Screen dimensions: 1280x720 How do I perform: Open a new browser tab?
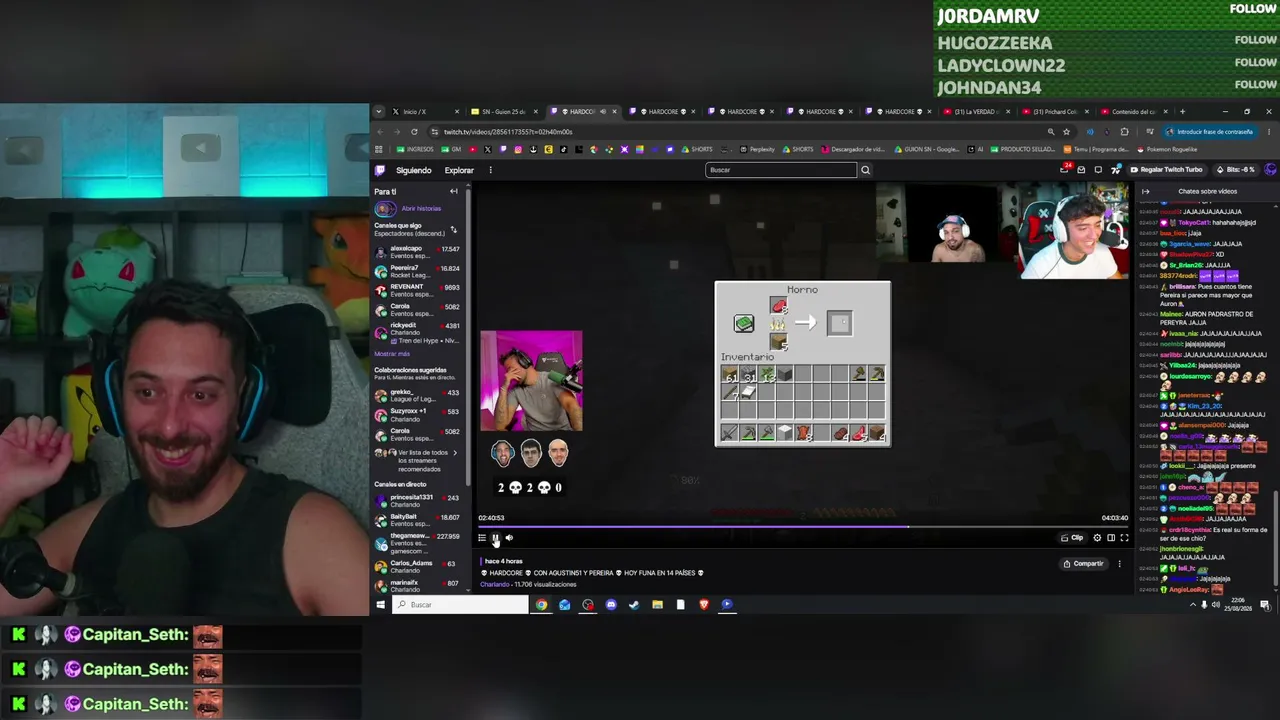[x=1182, y=112]
